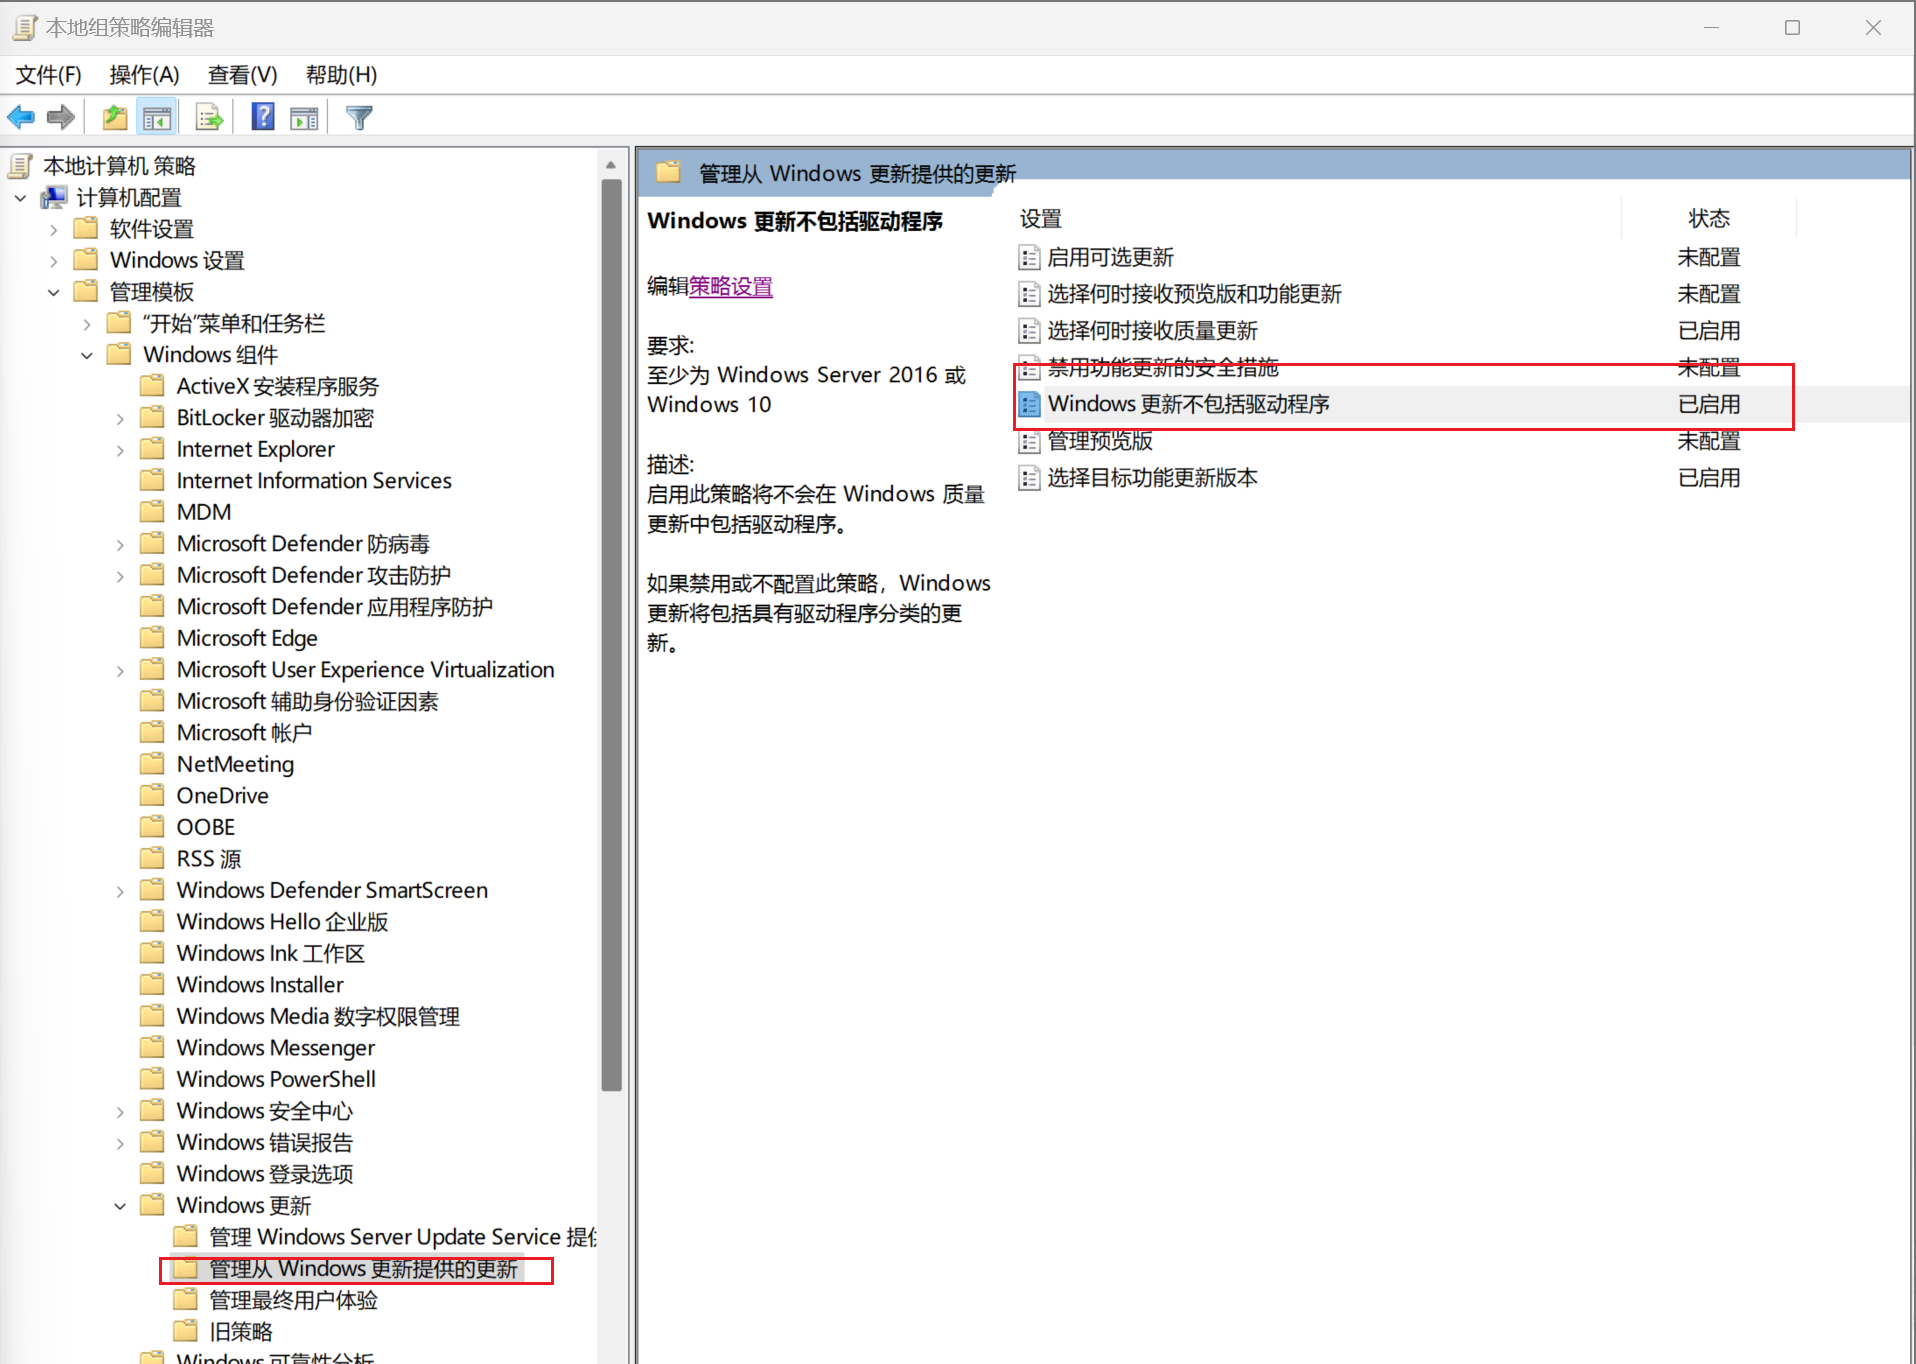Select 禁用功能更新的安全措施 policy
This screenshot has width=1916, height=1364.
(1163, 368)
